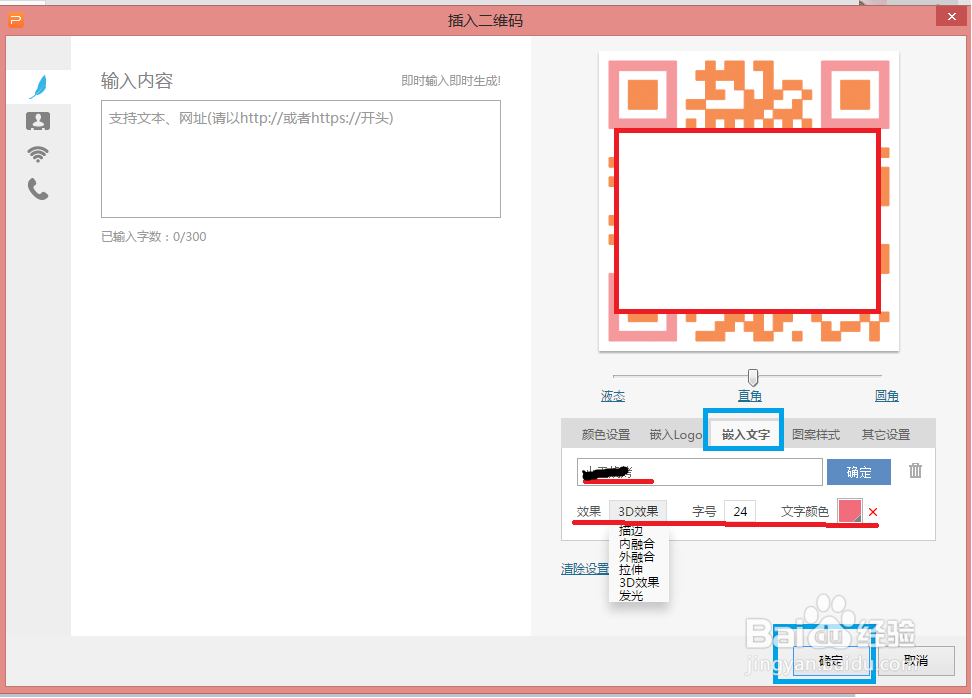Choose 拉伸 from the effect list
The image size is (972, 698).
click(x=631, y=570)
